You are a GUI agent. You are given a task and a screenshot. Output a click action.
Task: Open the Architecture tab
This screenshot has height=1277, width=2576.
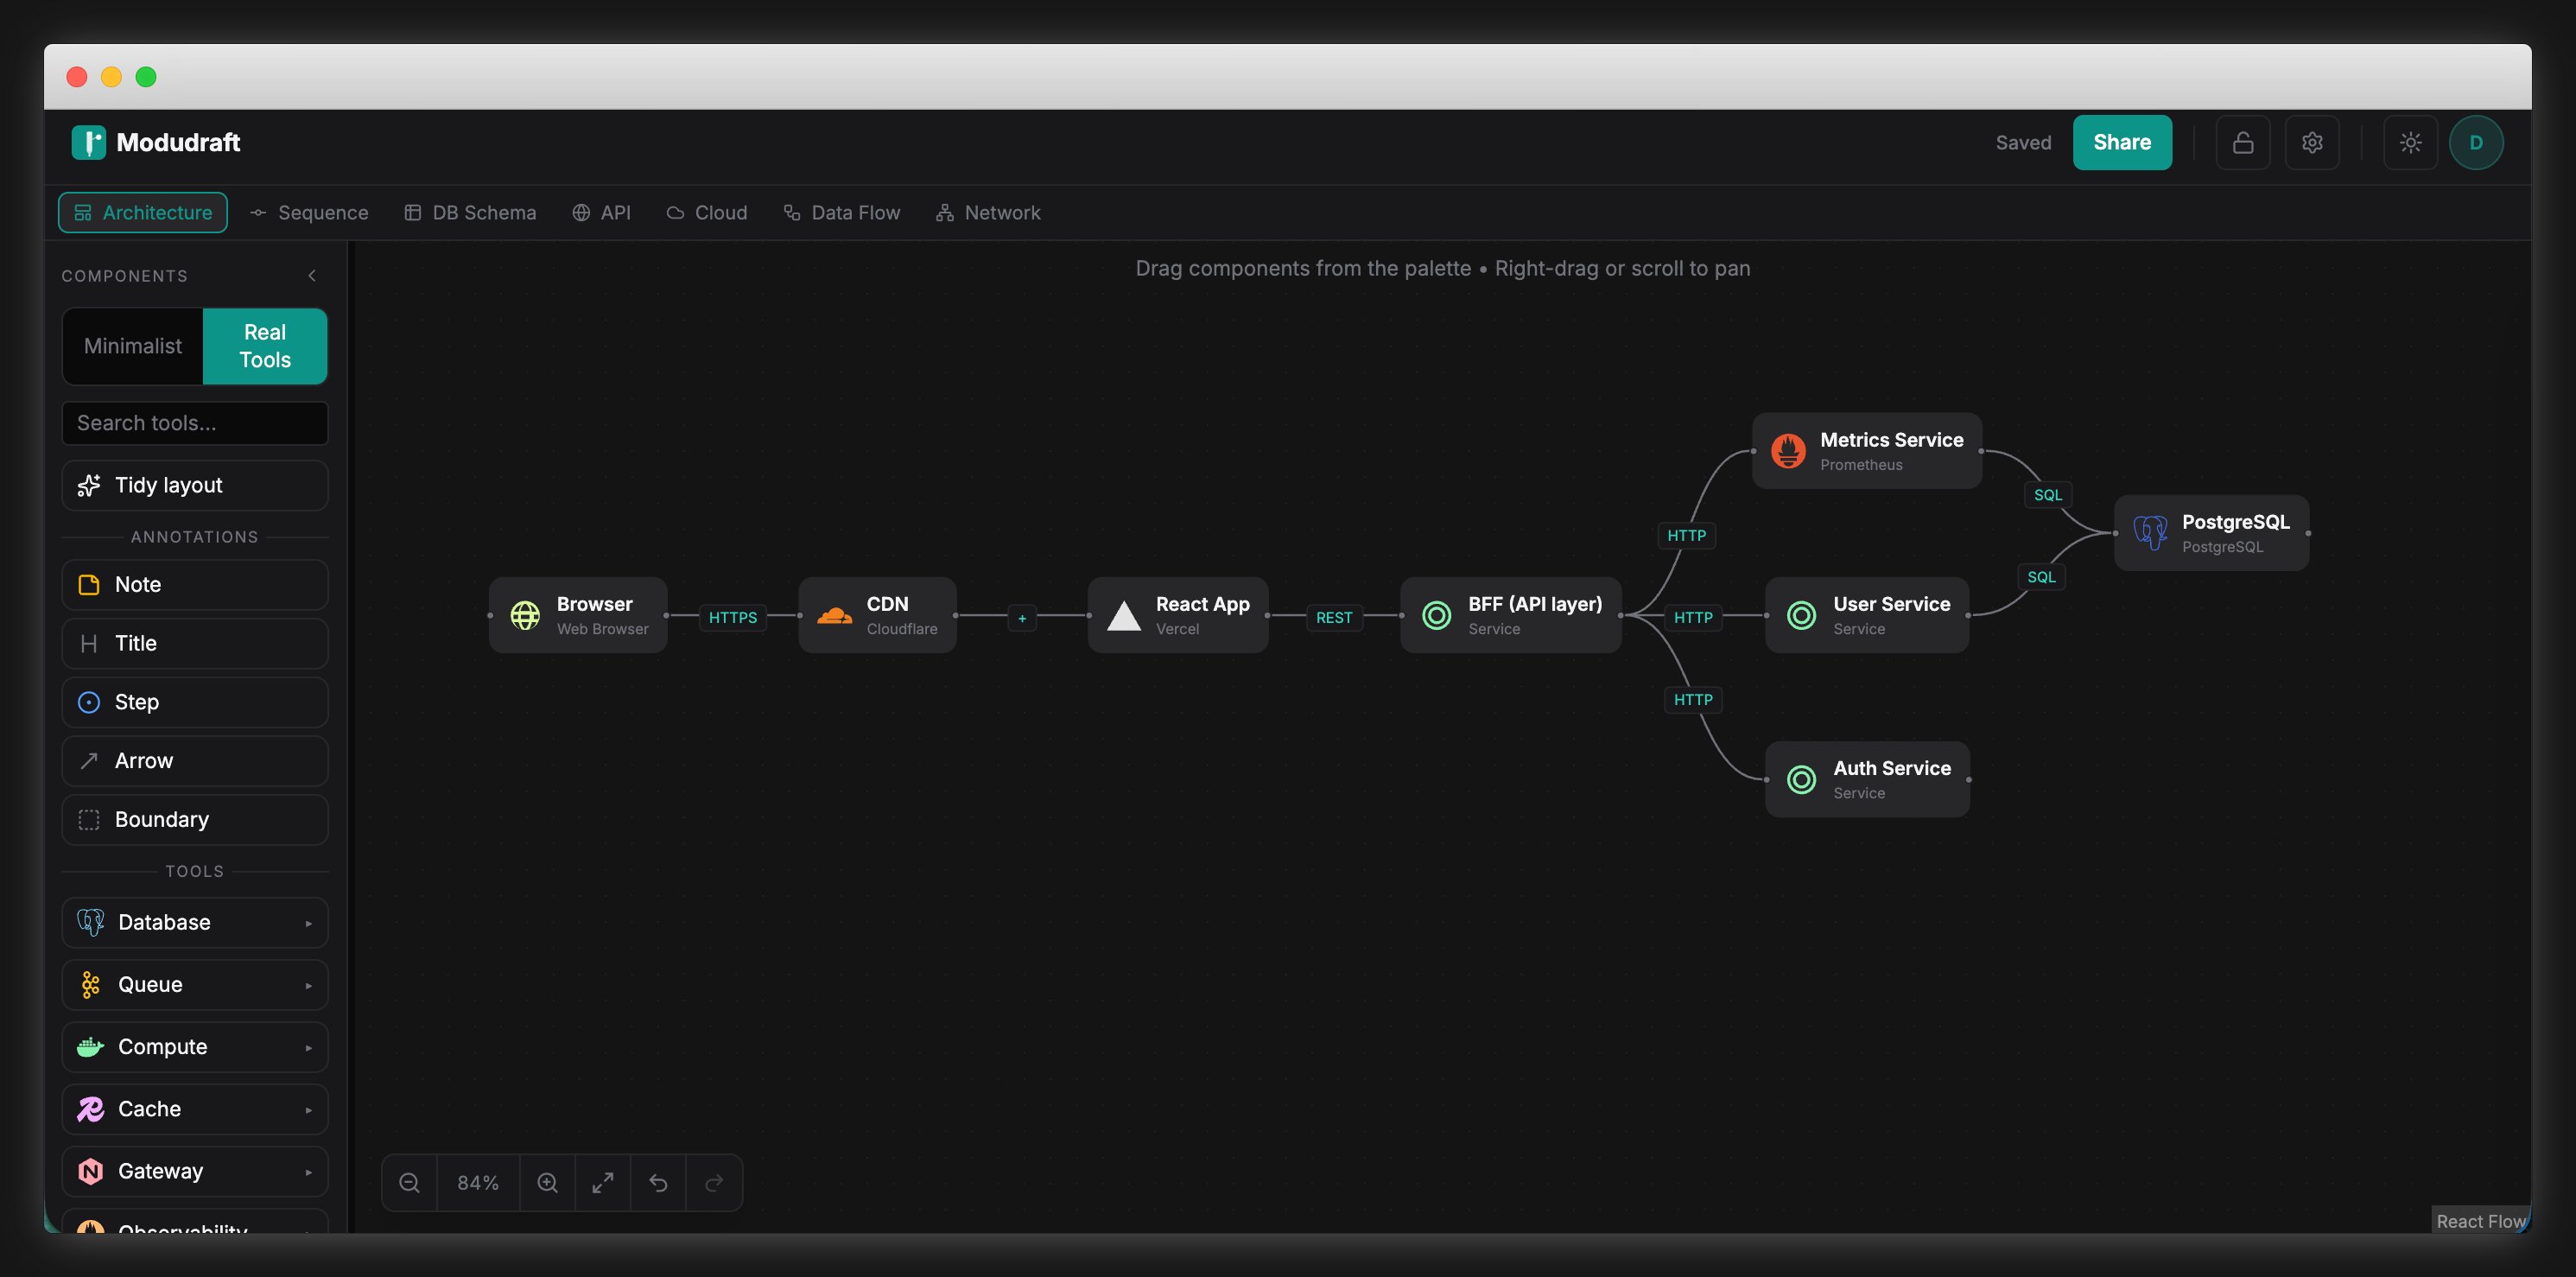click(143, 212)
